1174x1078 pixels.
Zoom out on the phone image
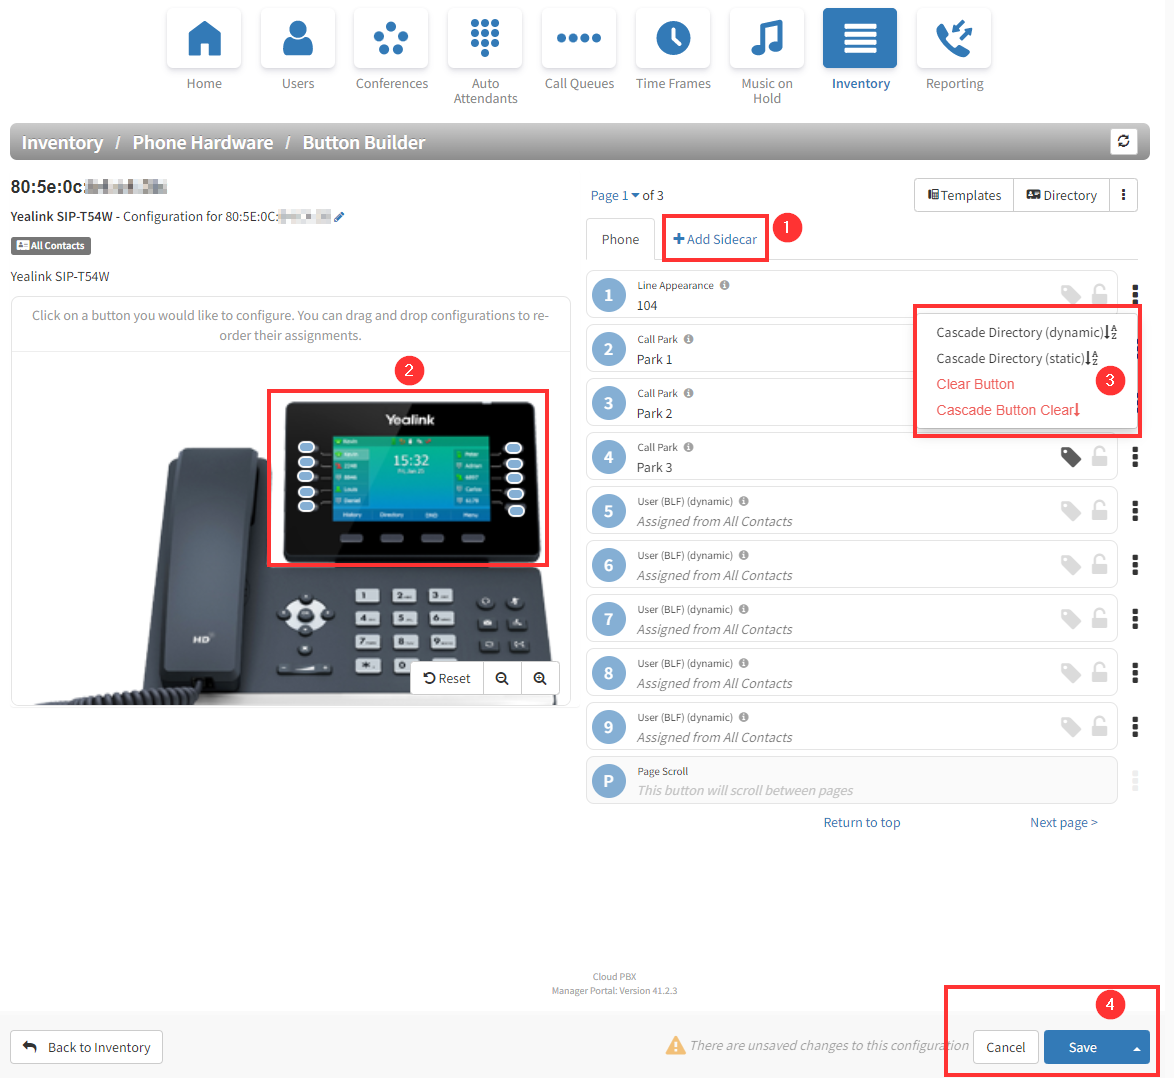[502, 678]
